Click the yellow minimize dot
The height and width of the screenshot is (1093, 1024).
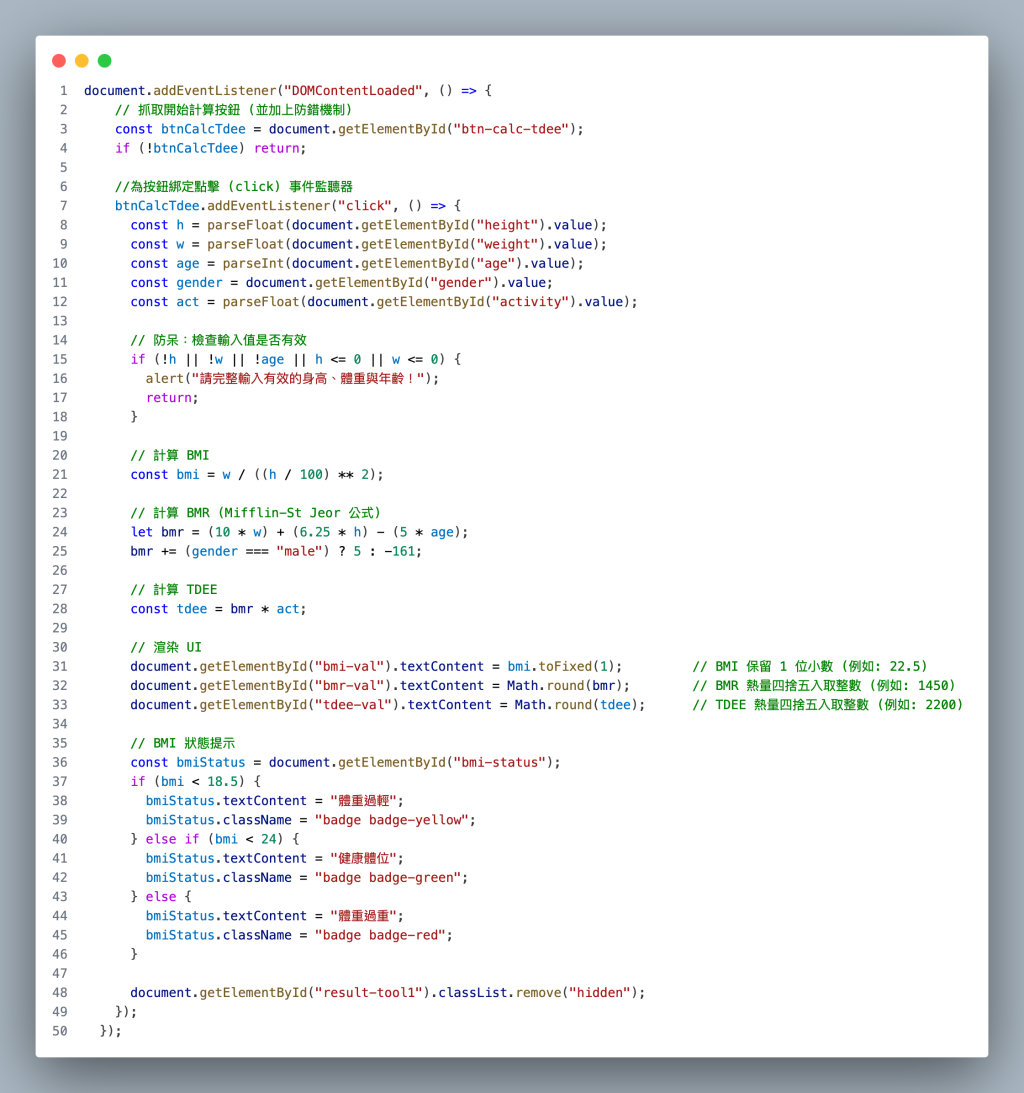tap(82, 61)
